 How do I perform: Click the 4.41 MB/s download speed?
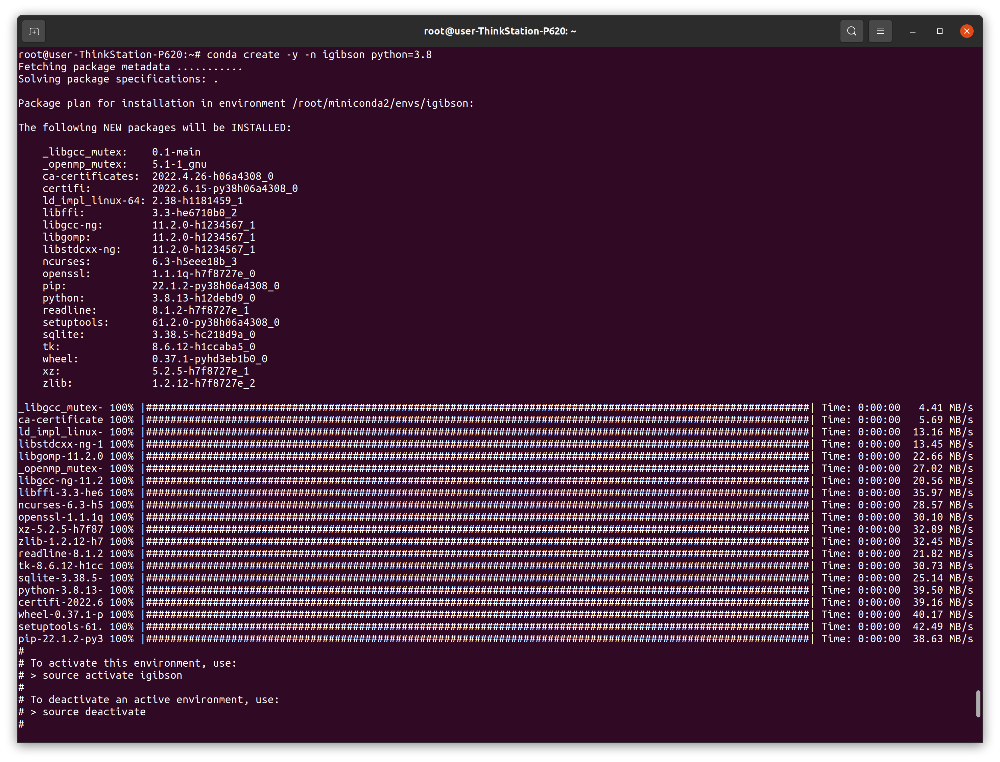coord(946,407)
